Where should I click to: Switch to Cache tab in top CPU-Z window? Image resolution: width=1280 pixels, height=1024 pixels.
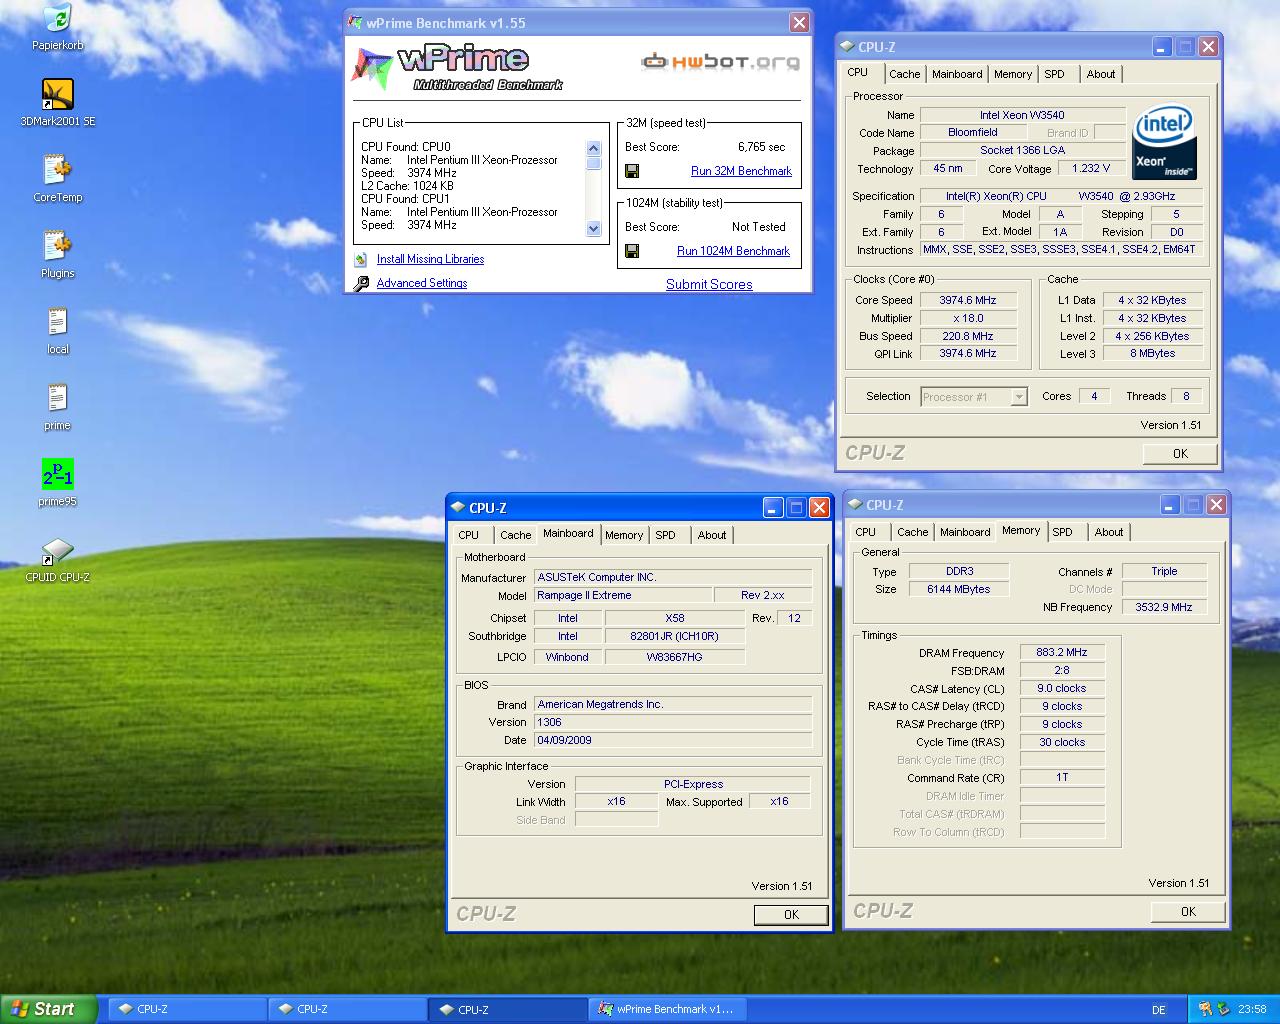point(904,74)
